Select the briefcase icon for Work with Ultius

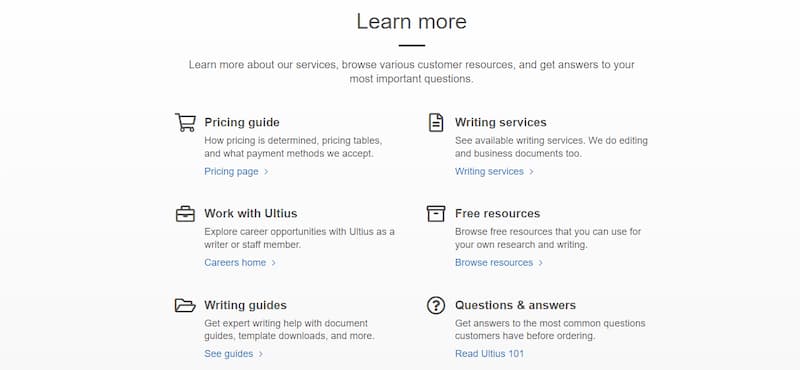pos(185,214)
